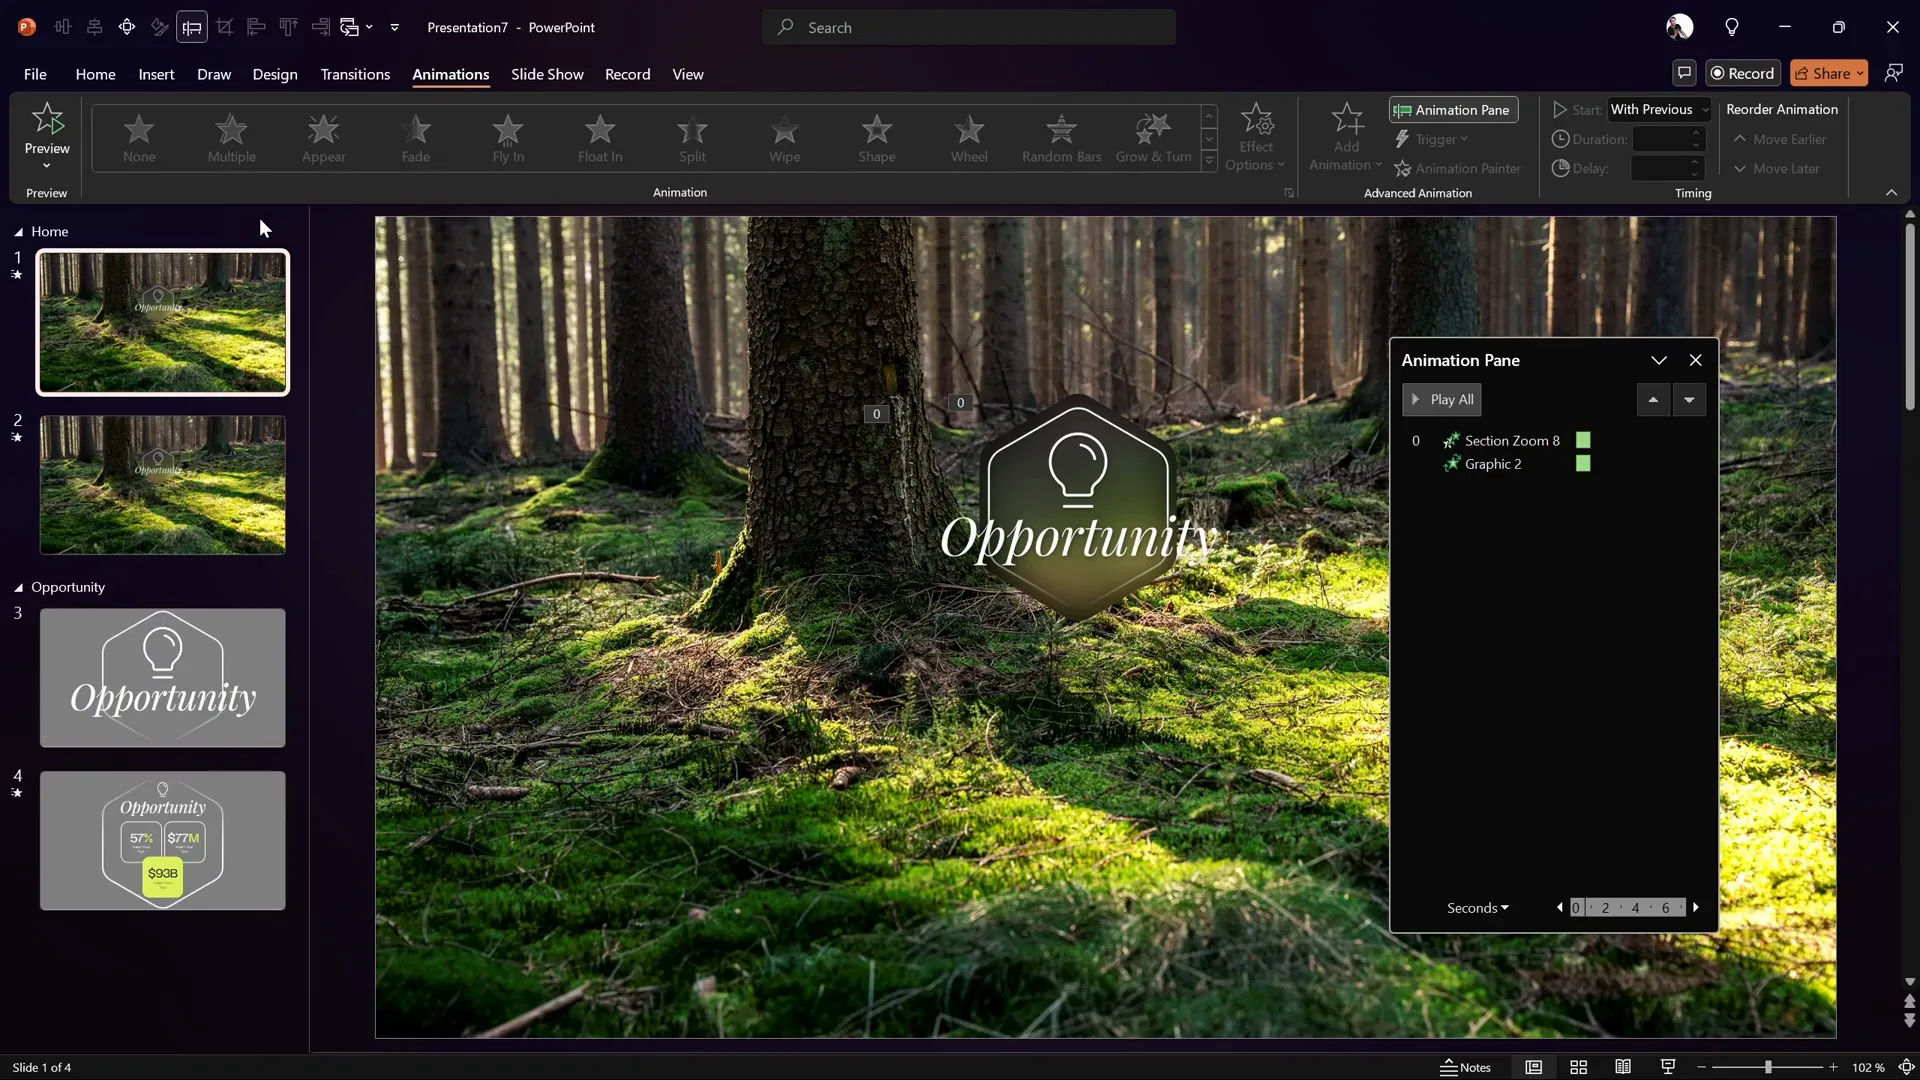
Task: Toggle the Animation Pane ribbon button
Action: (x=1453, y=110)
